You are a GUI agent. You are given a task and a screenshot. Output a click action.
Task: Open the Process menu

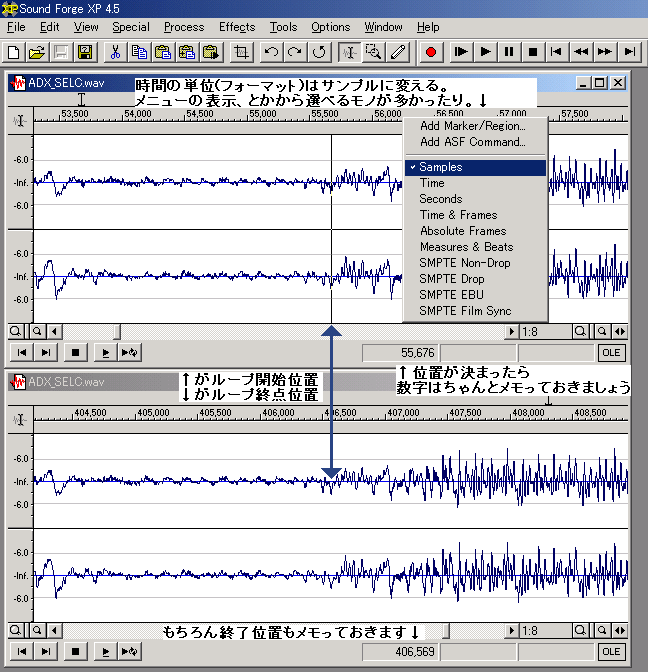(184, 27)
